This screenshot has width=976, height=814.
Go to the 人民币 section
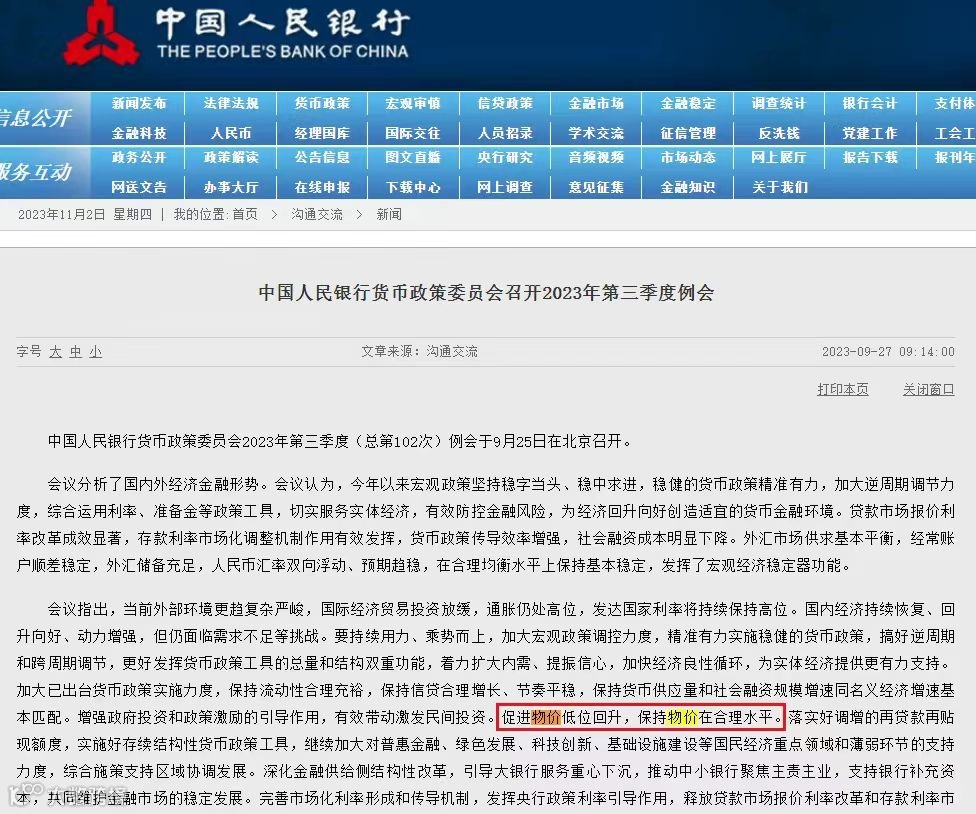230,133
